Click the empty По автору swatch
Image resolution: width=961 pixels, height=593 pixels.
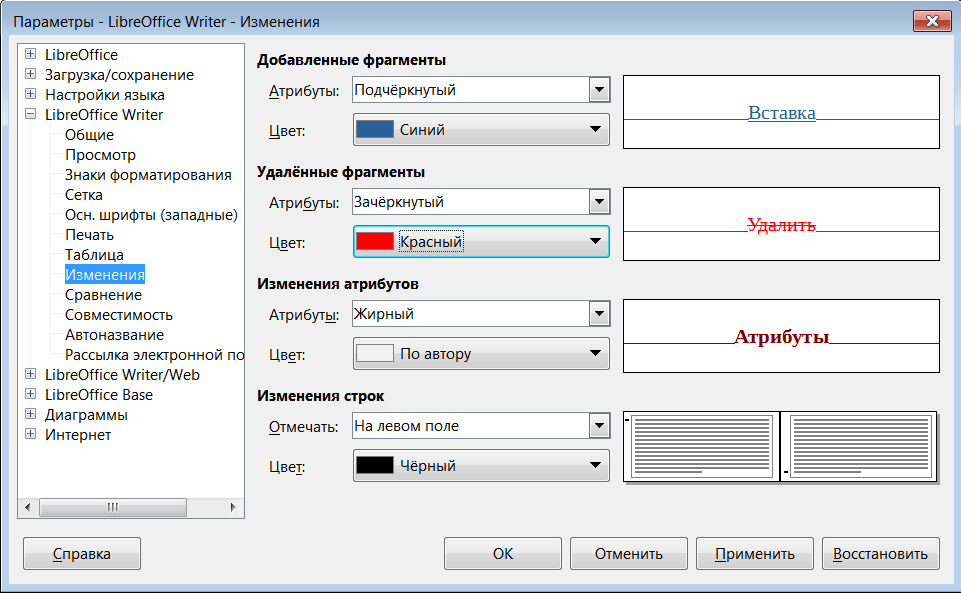point(374,353)
